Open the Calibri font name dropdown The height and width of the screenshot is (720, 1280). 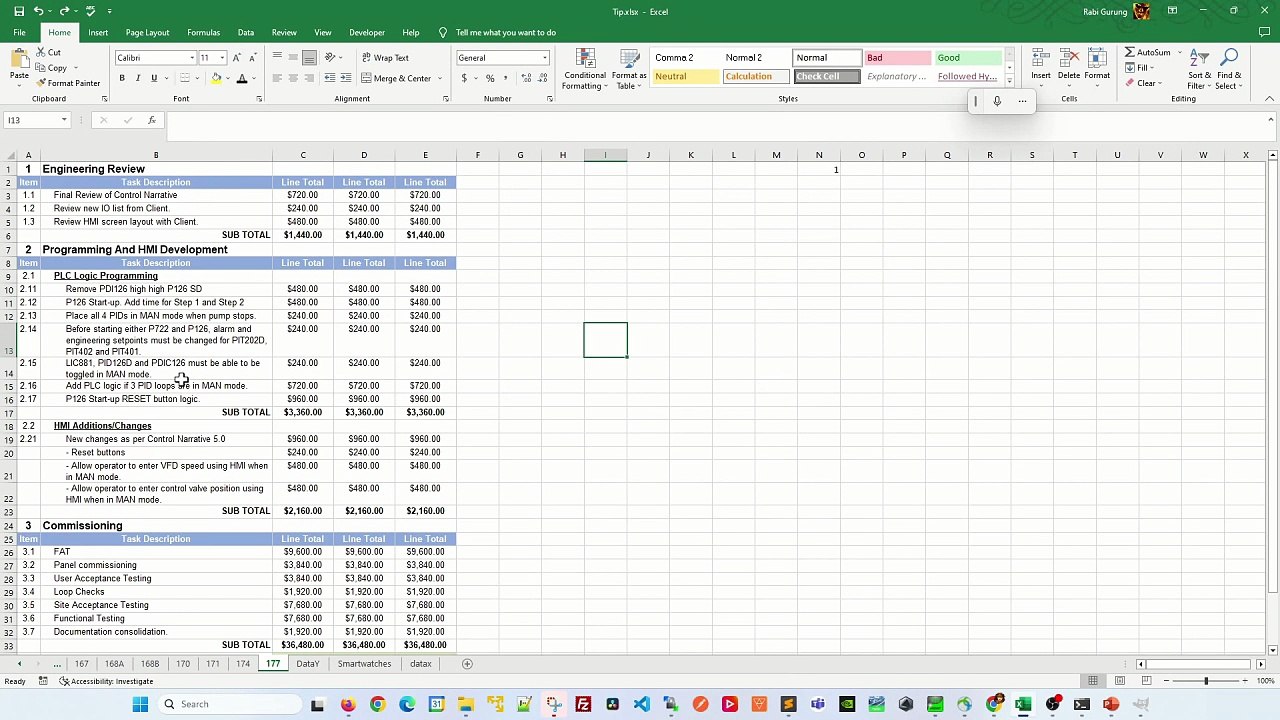(x=192, y=58)
